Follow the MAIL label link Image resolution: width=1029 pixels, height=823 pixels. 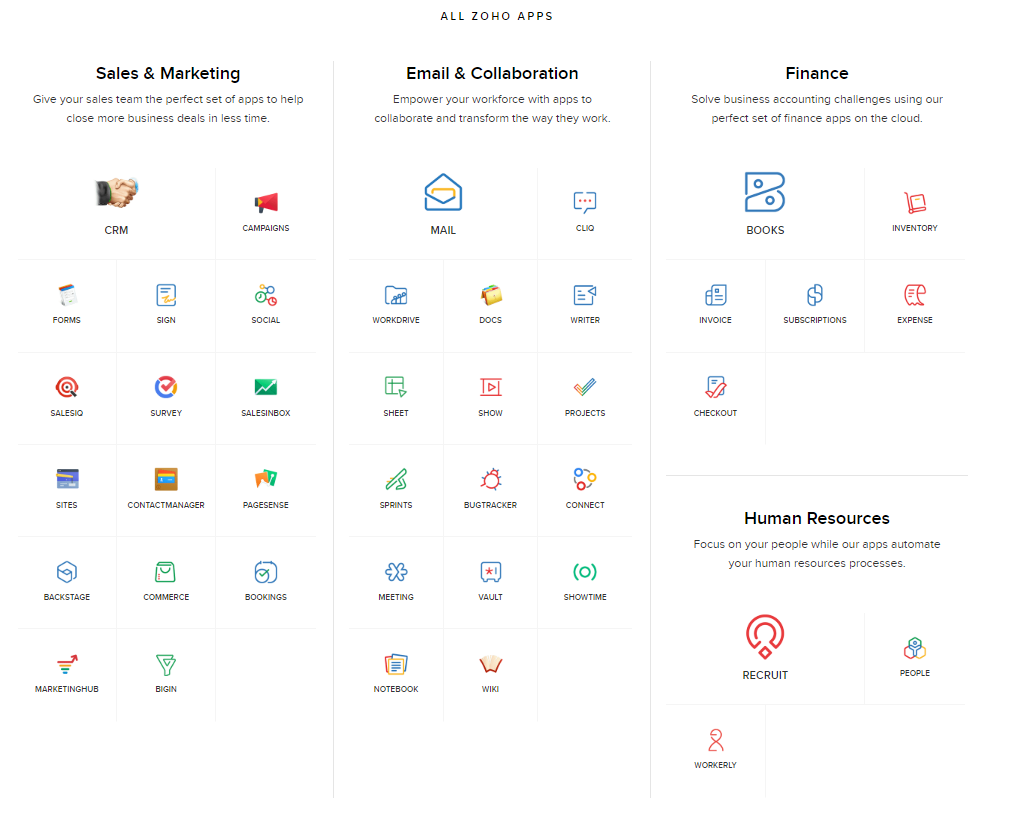(443, 230)
